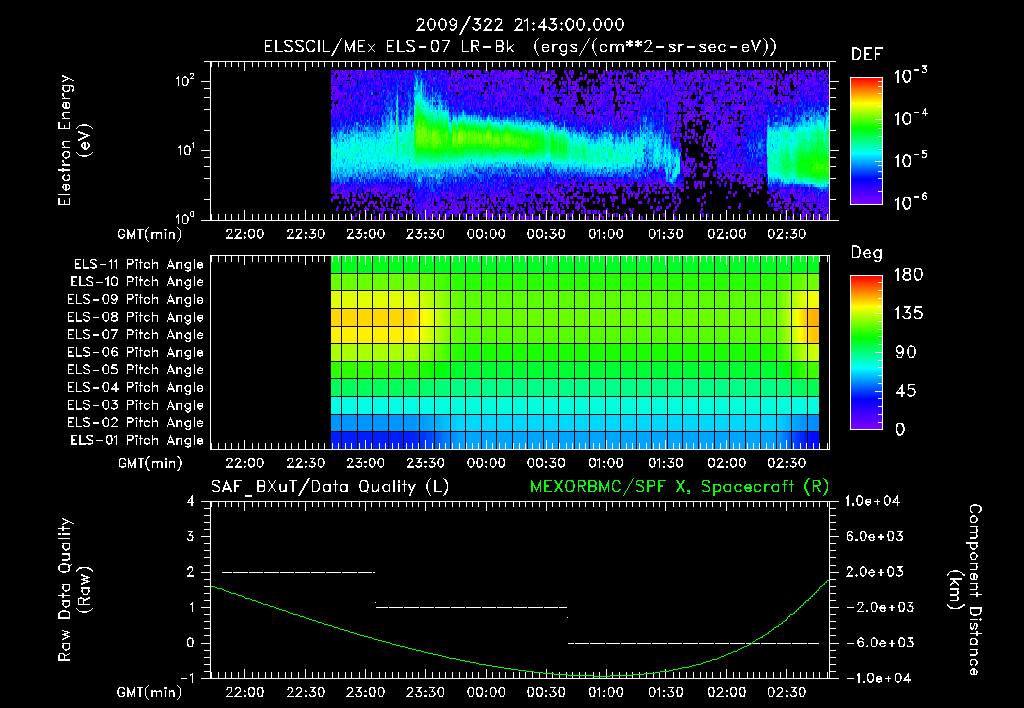Click the 10^-3 tick on DEF color bar
Screen dimensions: 1024x708
click(x=910, y=76)
